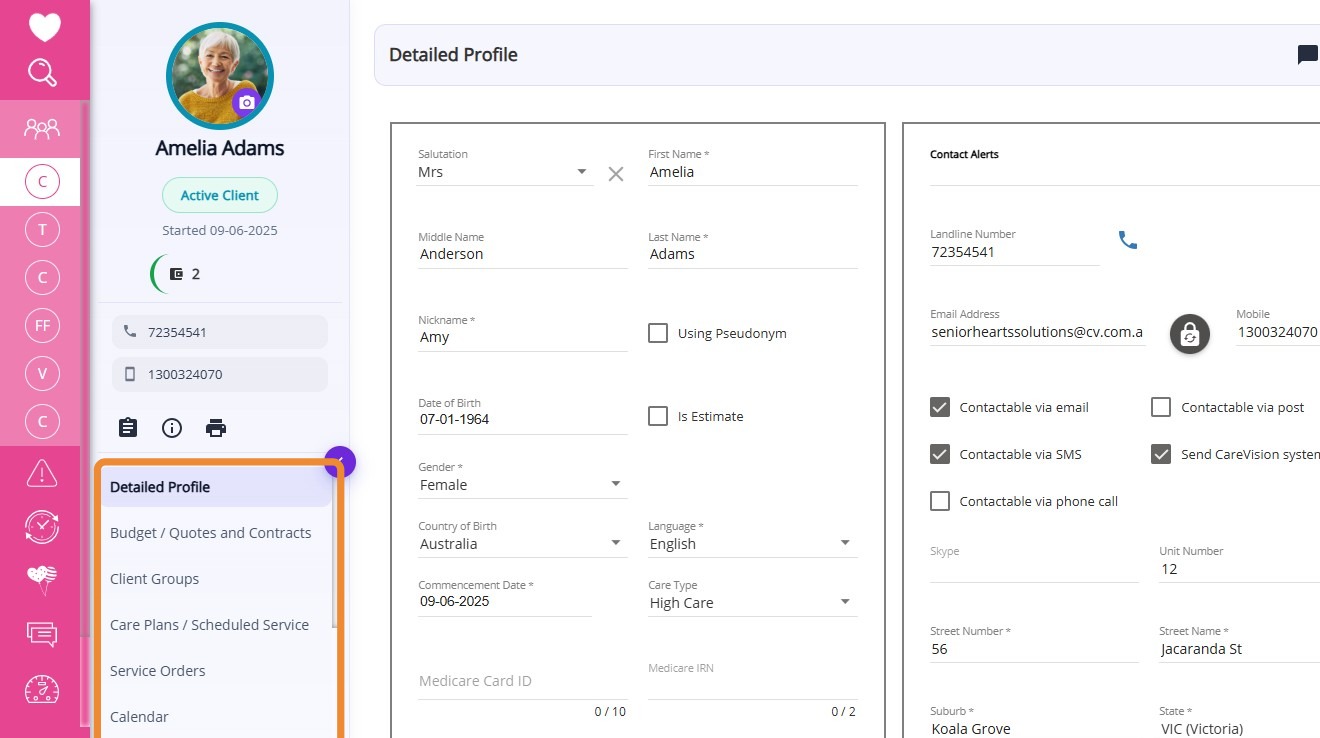Viewport: 1320px width, 738px height.
Task: Select Budget / Quotes and Contracts menu item
Action: [x=210, y=533]
